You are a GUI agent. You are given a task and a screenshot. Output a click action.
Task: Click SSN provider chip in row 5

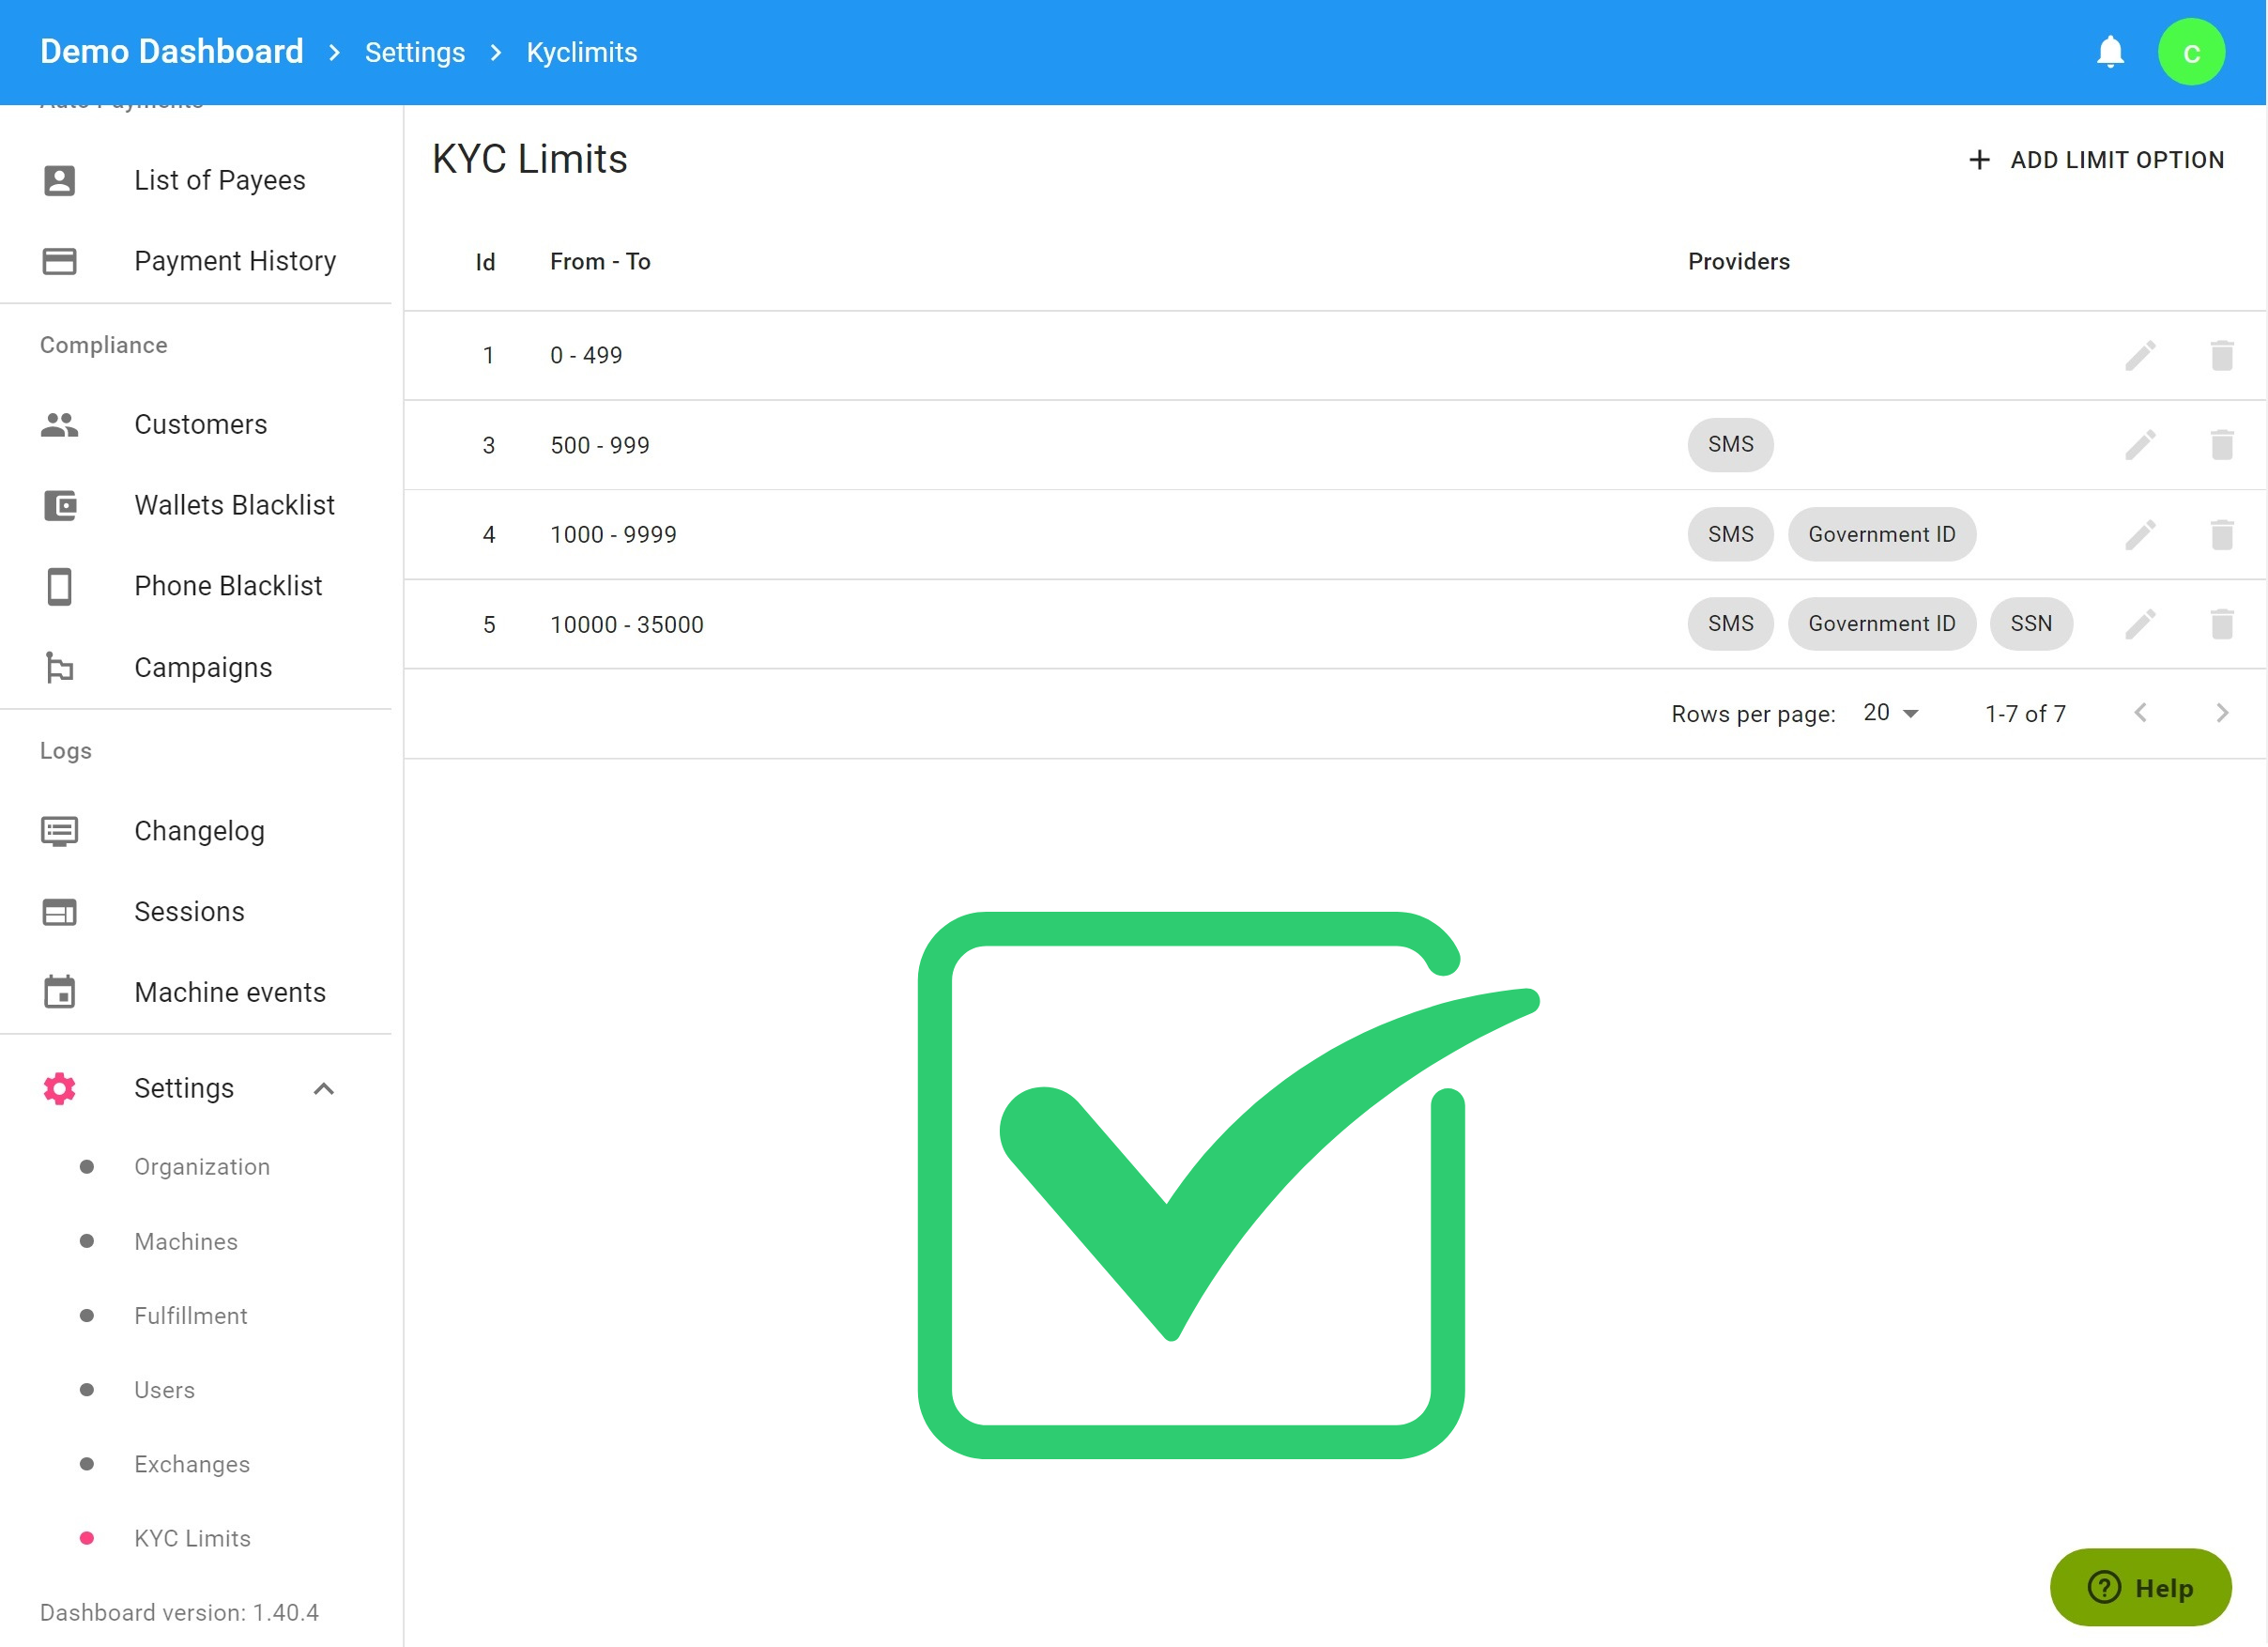[x=2030, y=624]
